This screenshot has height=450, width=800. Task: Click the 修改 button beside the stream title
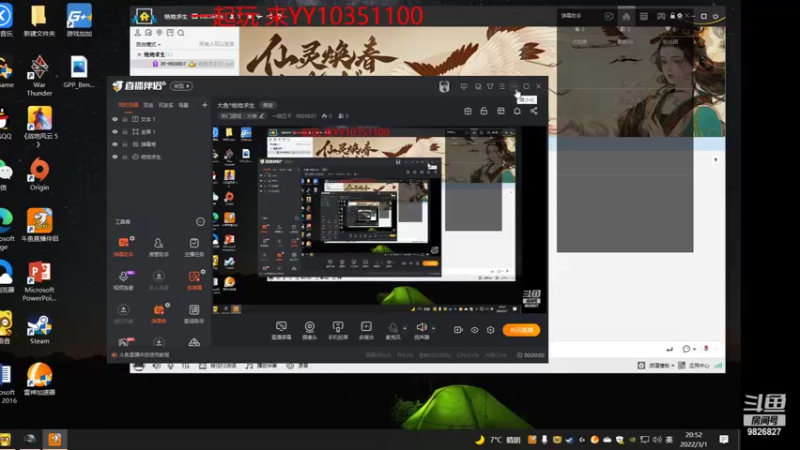[x=268, y=105]
